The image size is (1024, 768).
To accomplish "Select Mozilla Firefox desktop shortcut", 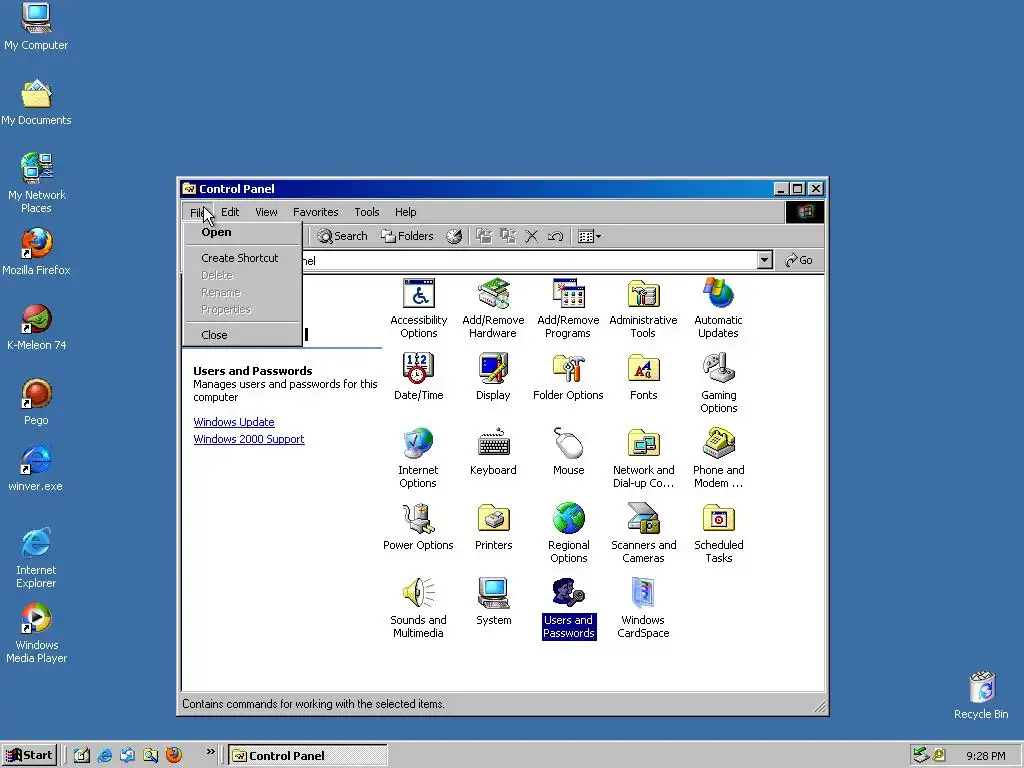I will [36, 252].
